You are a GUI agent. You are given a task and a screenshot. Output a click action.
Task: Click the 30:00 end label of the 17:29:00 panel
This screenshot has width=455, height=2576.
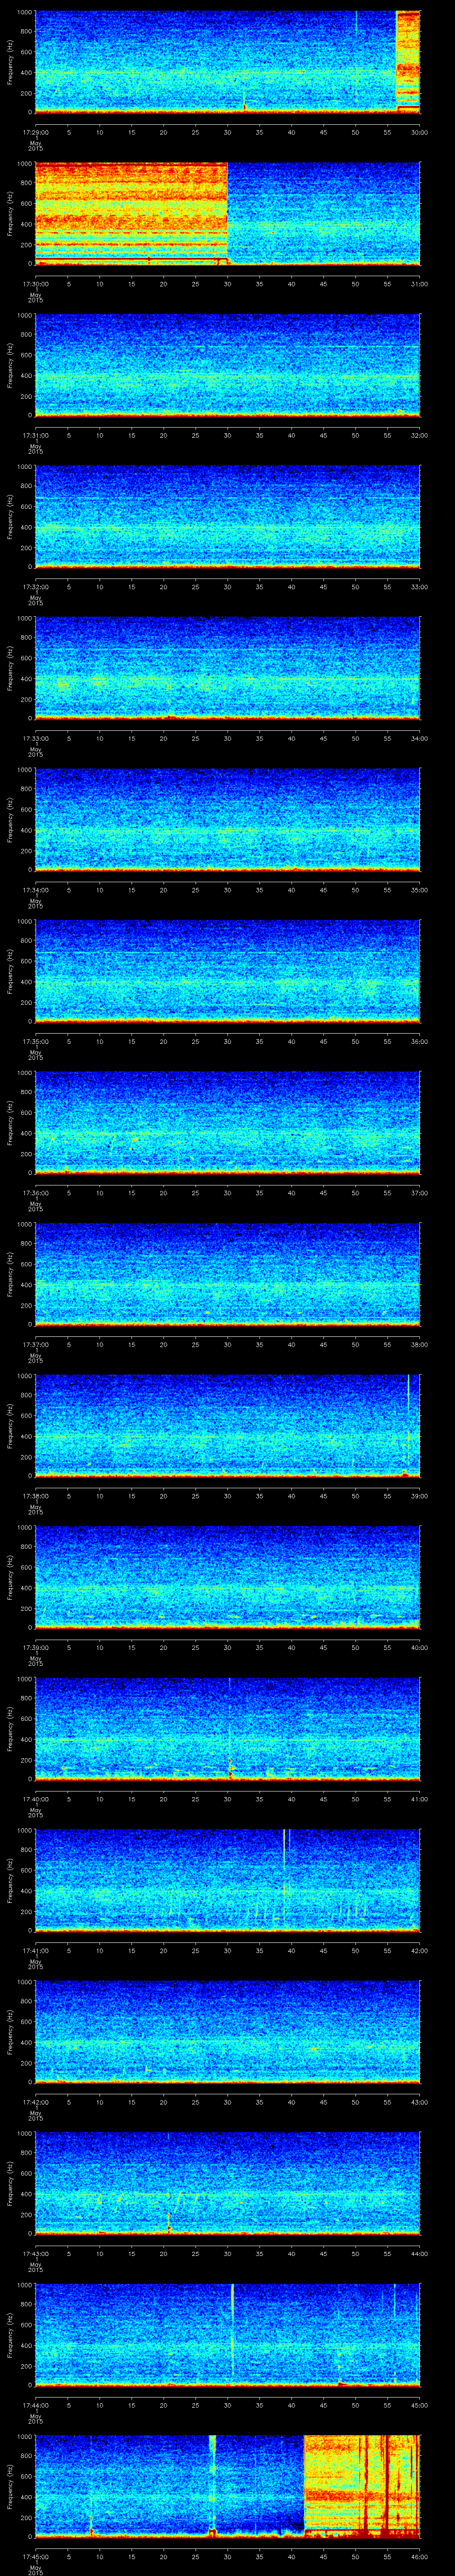coord(419,131)
